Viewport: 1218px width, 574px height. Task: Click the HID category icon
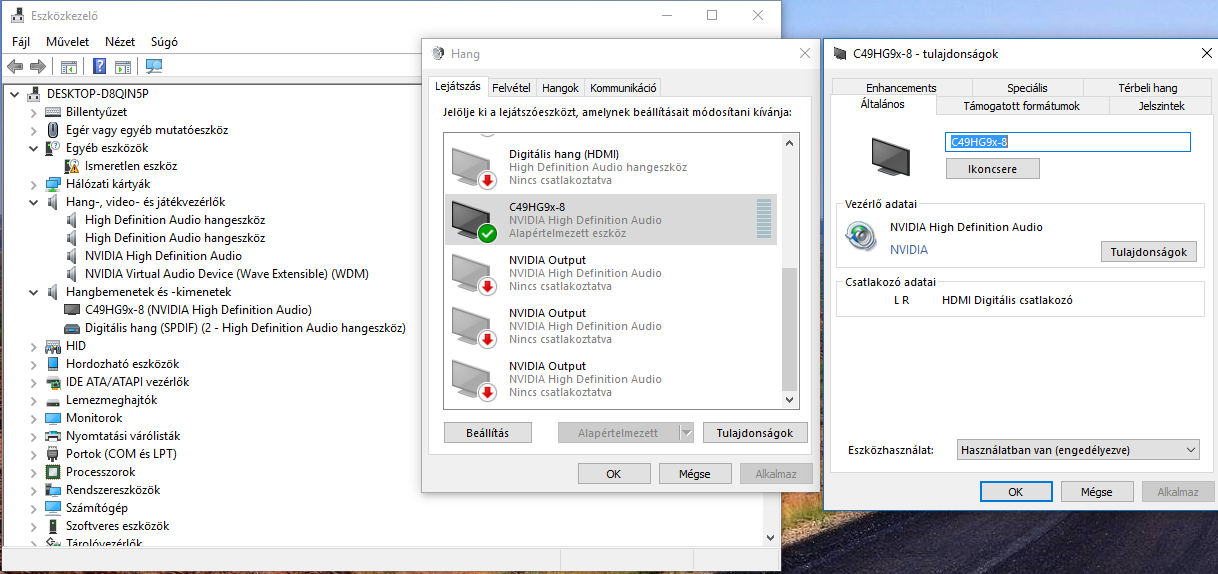[x=54, y=346]
